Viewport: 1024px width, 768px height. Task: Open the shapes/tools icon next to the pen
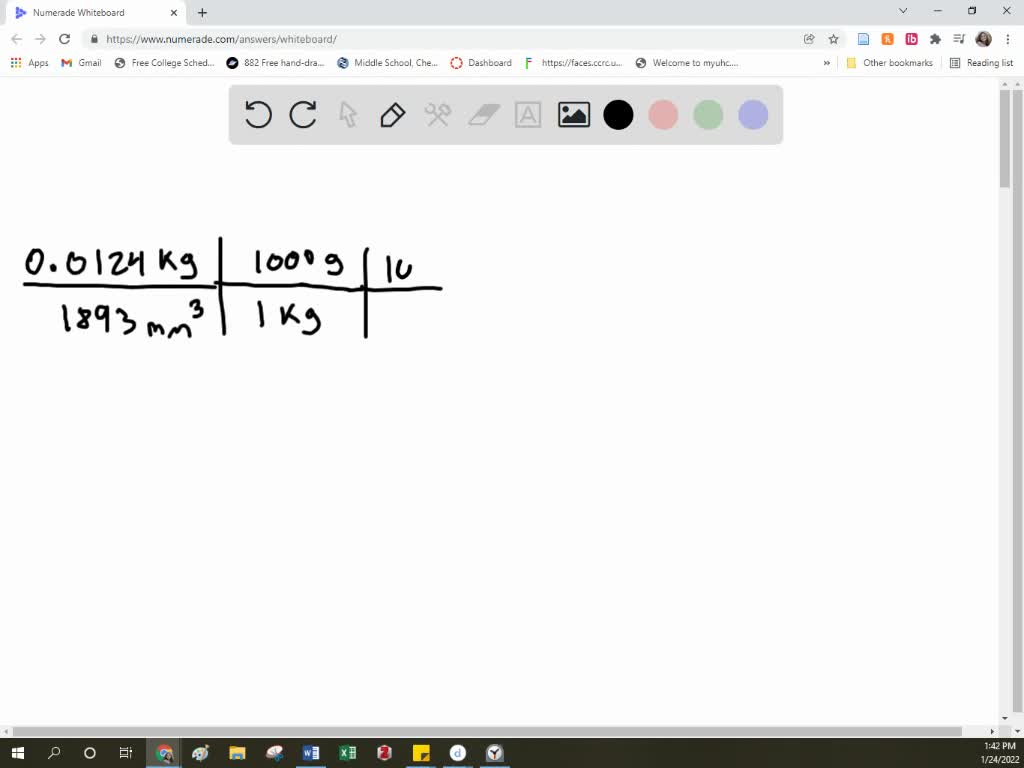pyautogui.click(x=437, y=114)
